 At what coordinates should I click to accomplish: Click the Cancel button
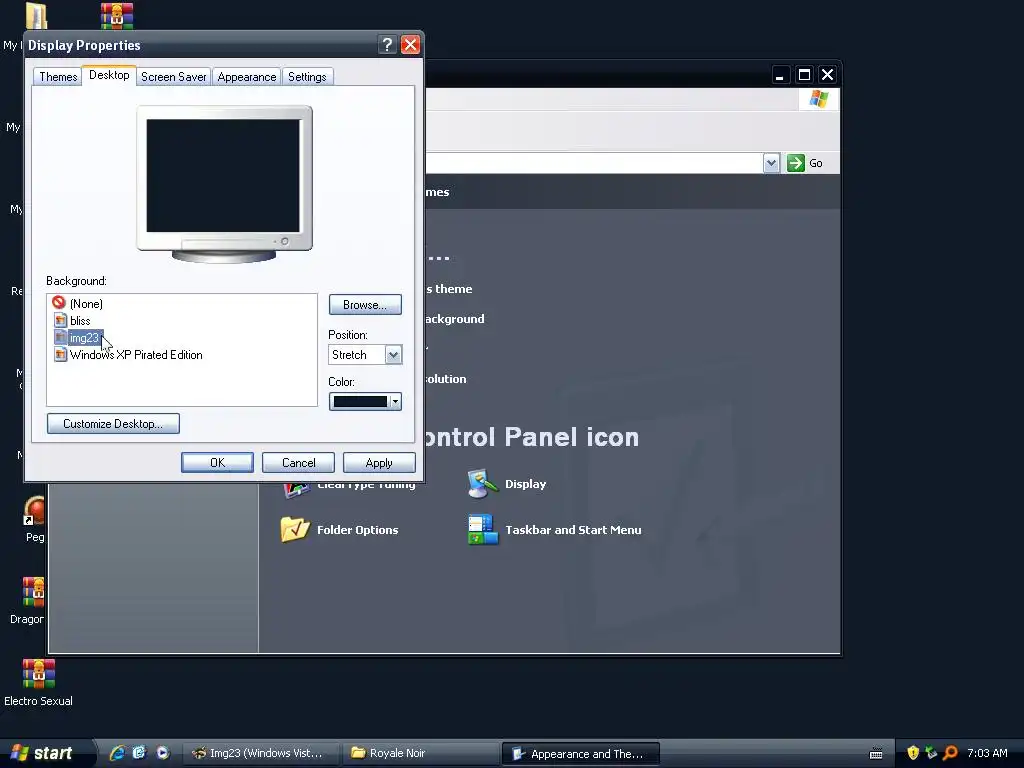[x=298, y=462]
